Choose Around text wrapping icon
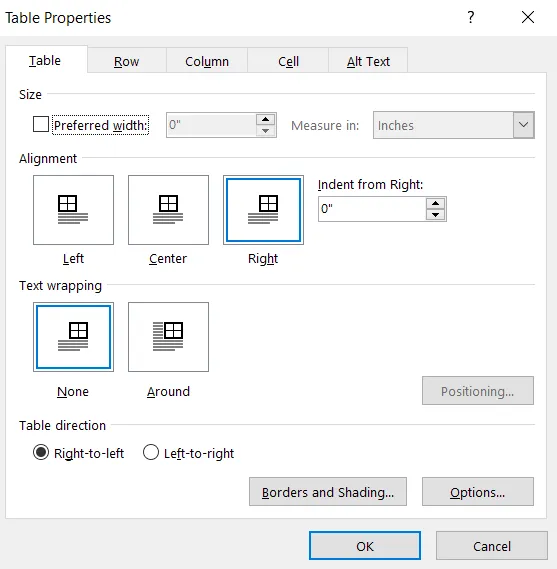 (168, 337)
